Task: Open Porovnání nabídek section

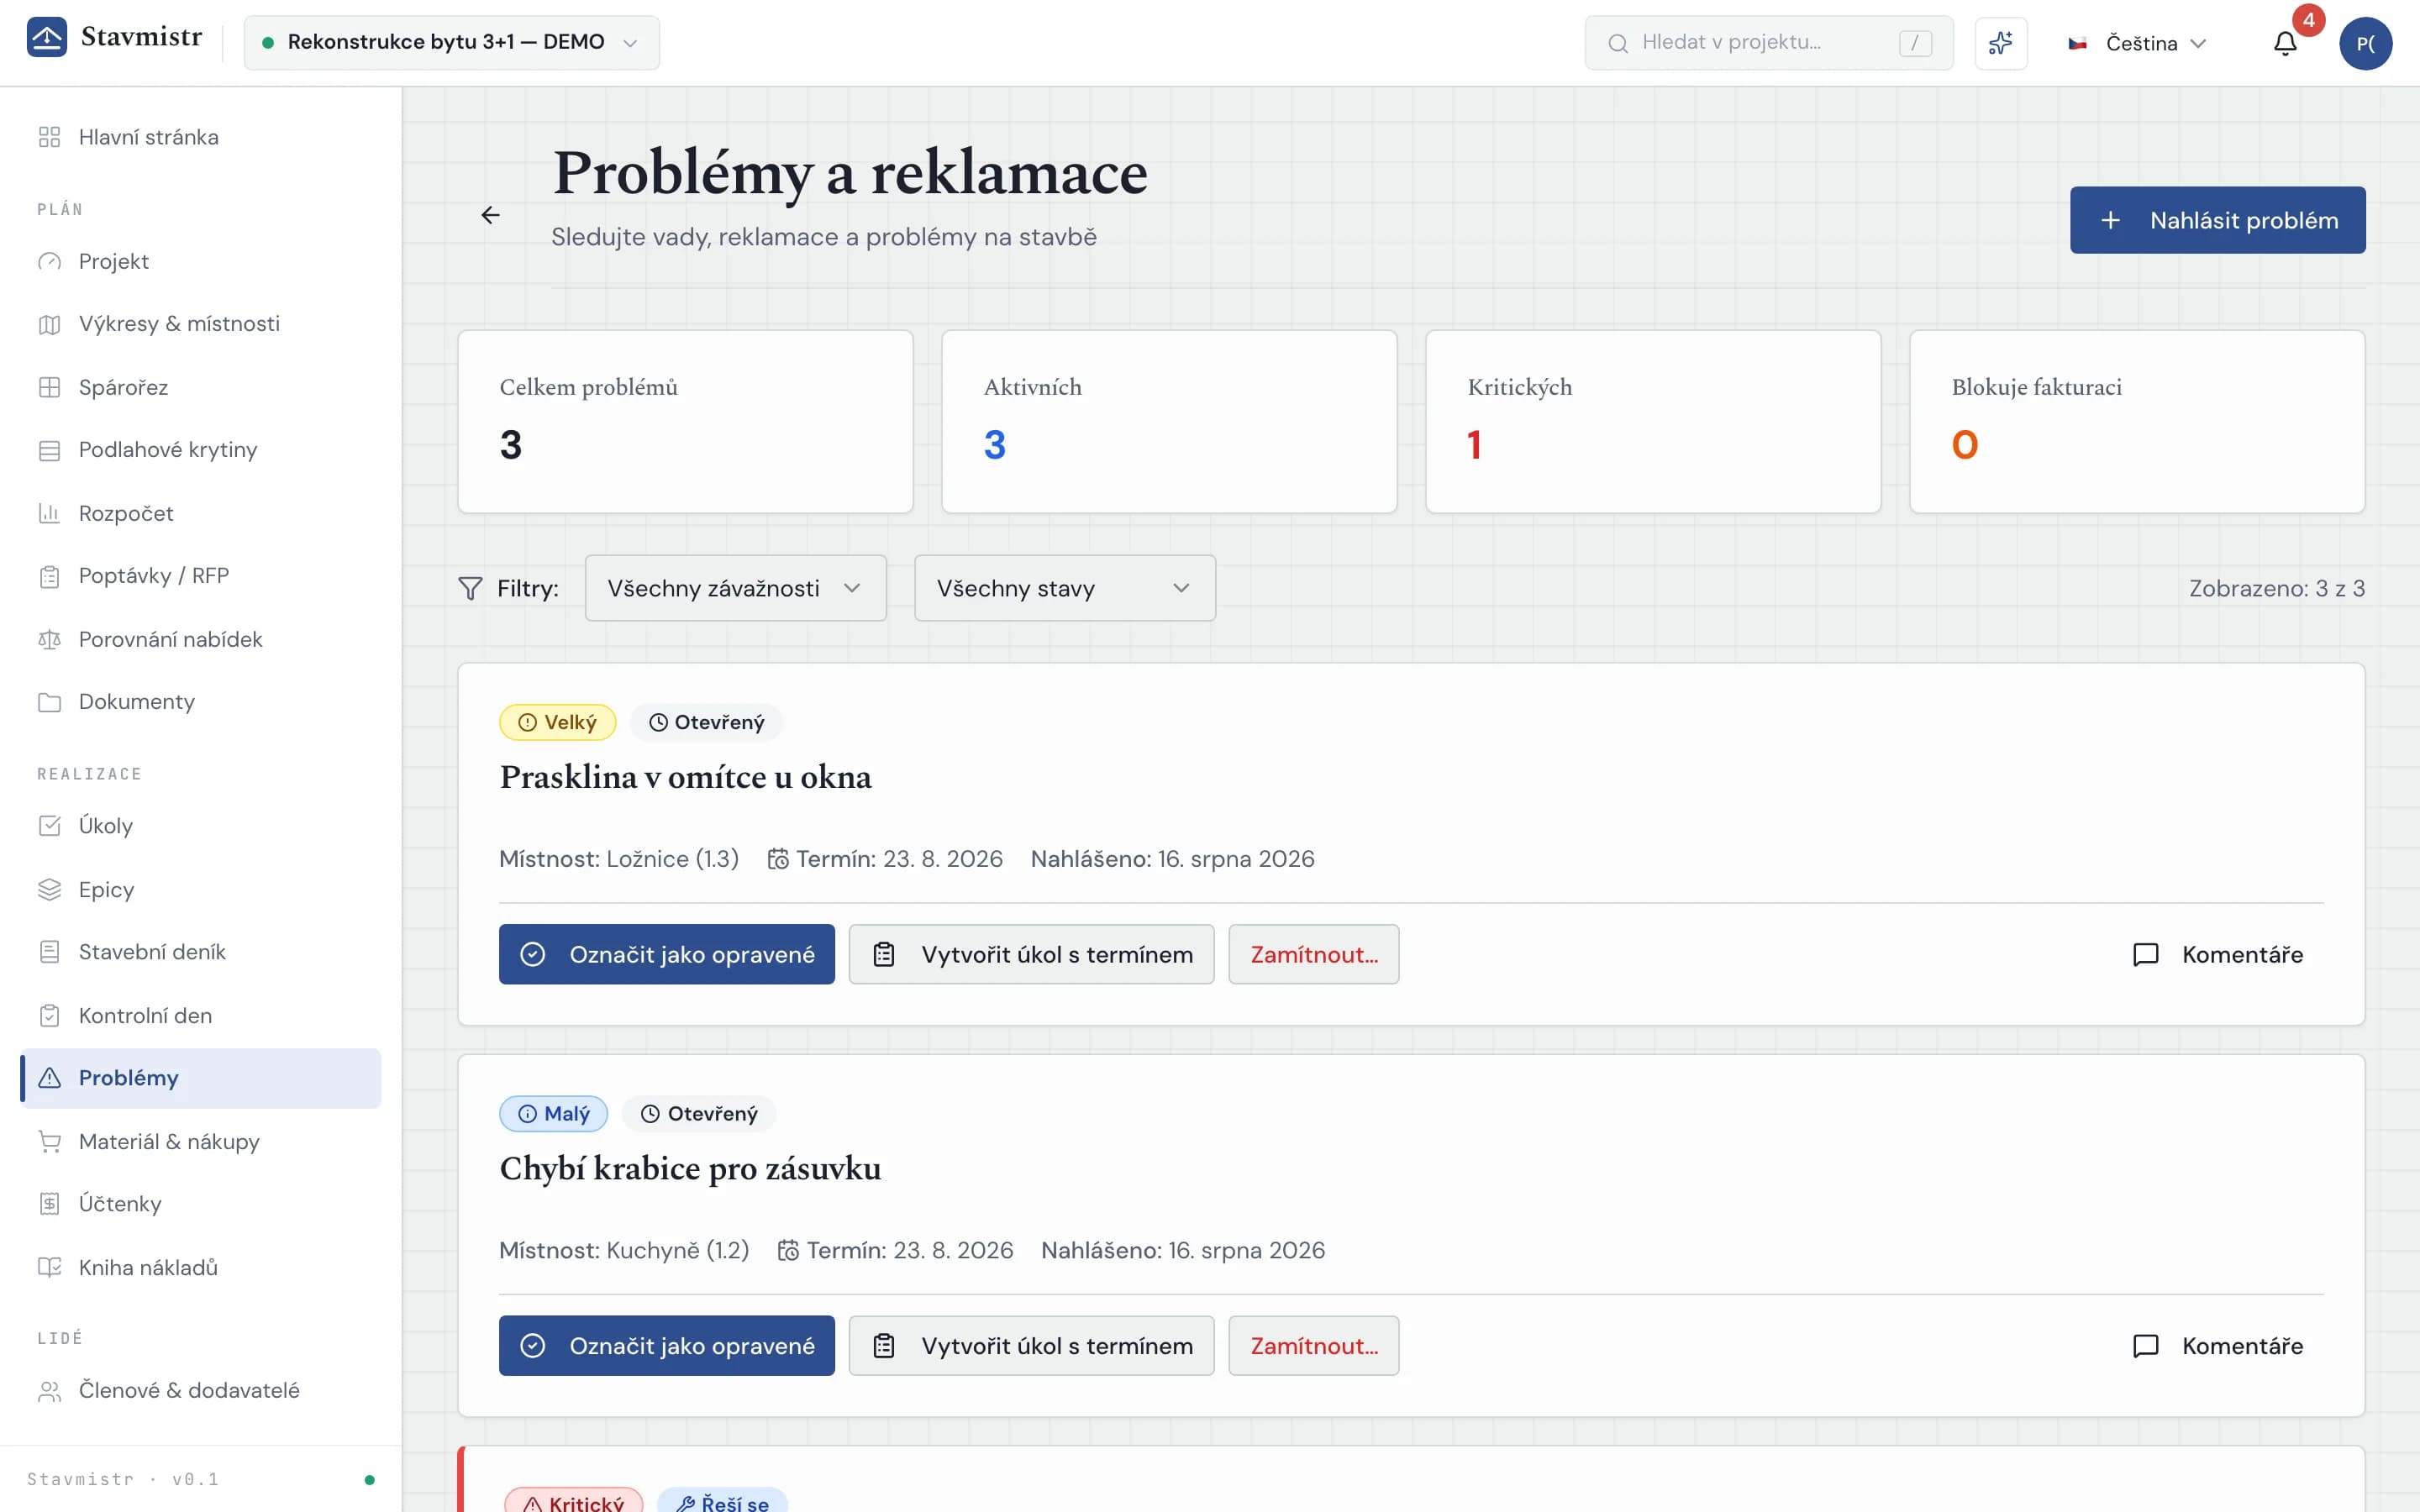Action: [200, 639]
